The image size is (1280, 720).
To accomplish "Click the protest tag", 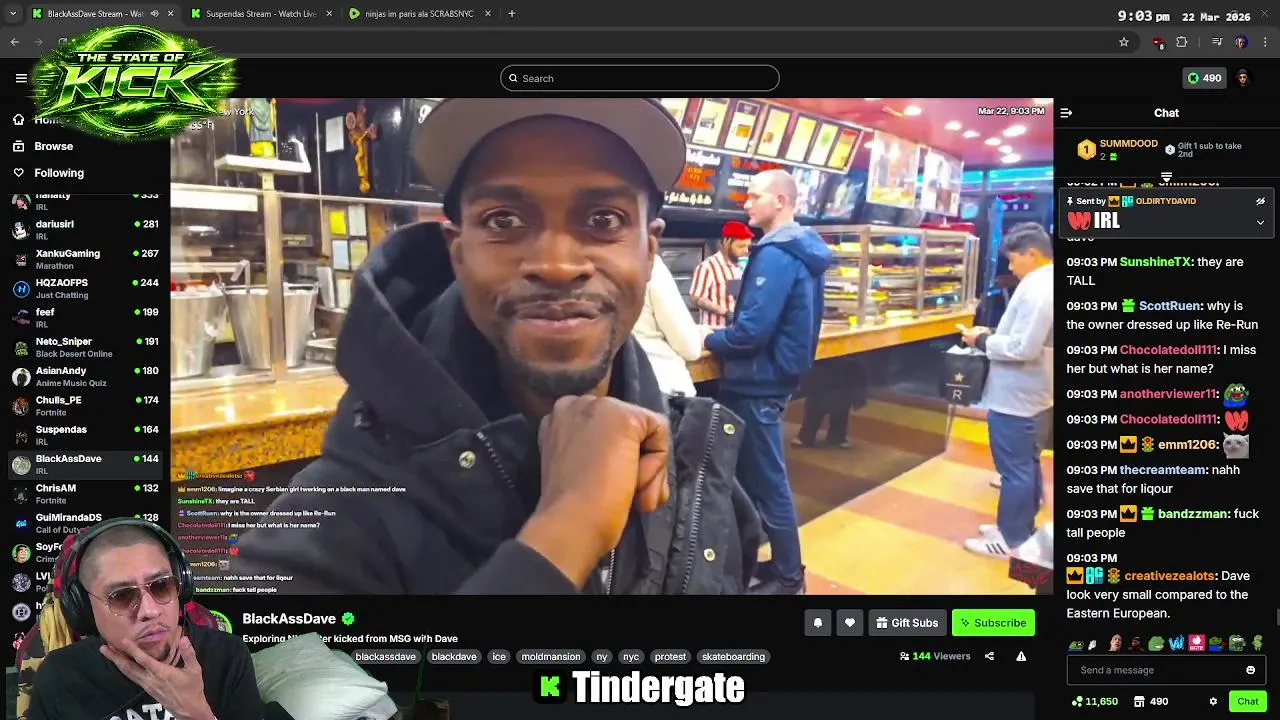I will point(670,657).
